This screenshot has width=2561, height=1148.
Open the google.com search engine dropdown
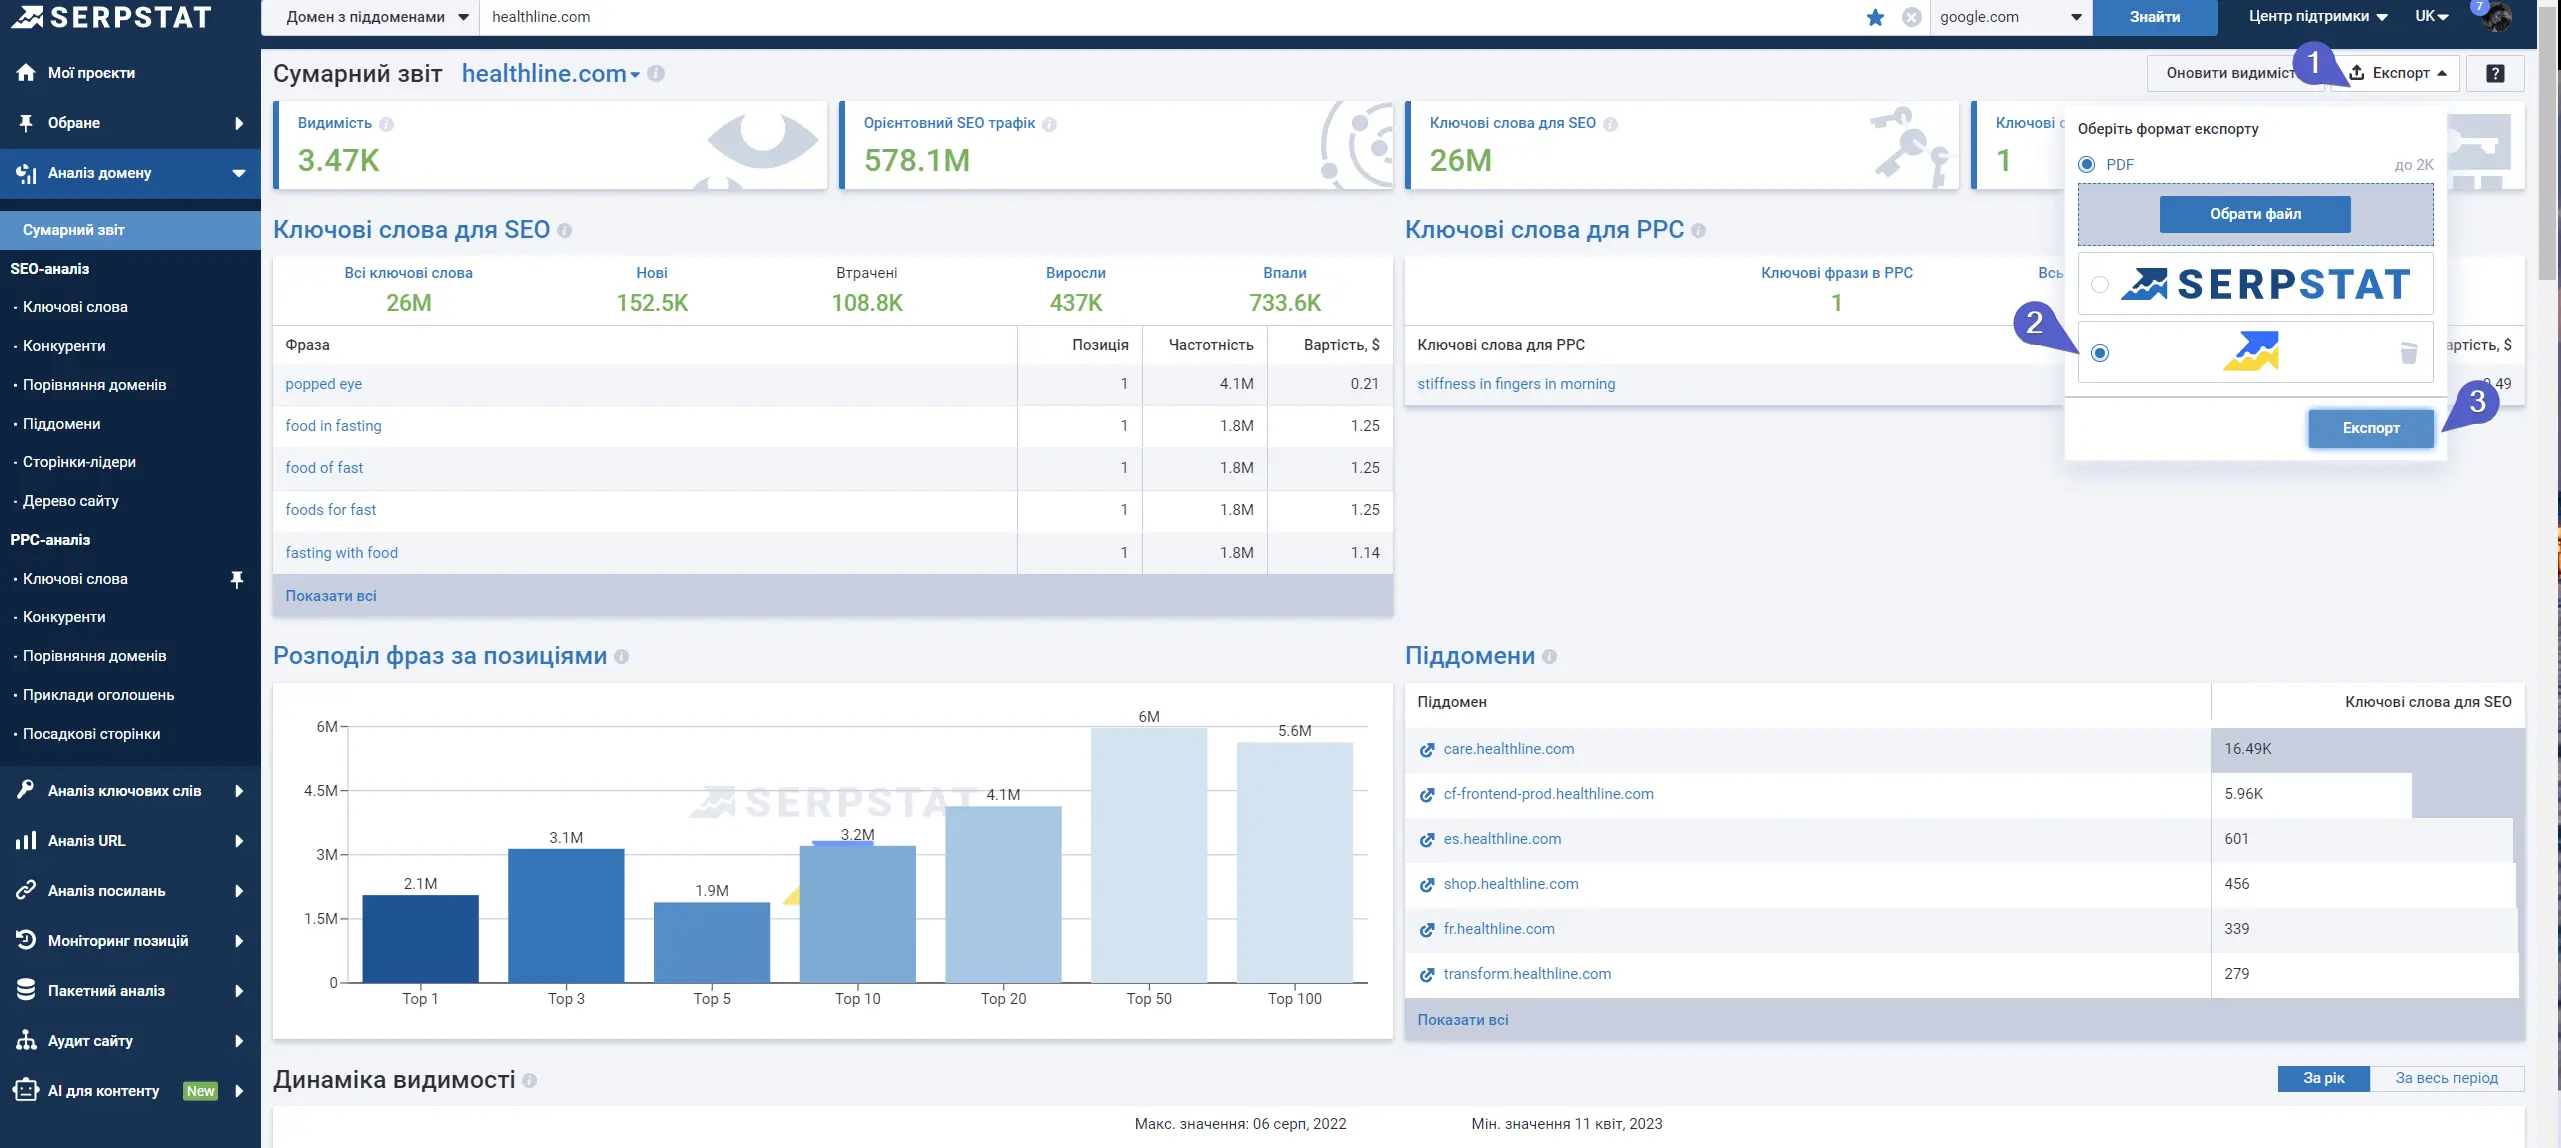tap(2011, 17)
